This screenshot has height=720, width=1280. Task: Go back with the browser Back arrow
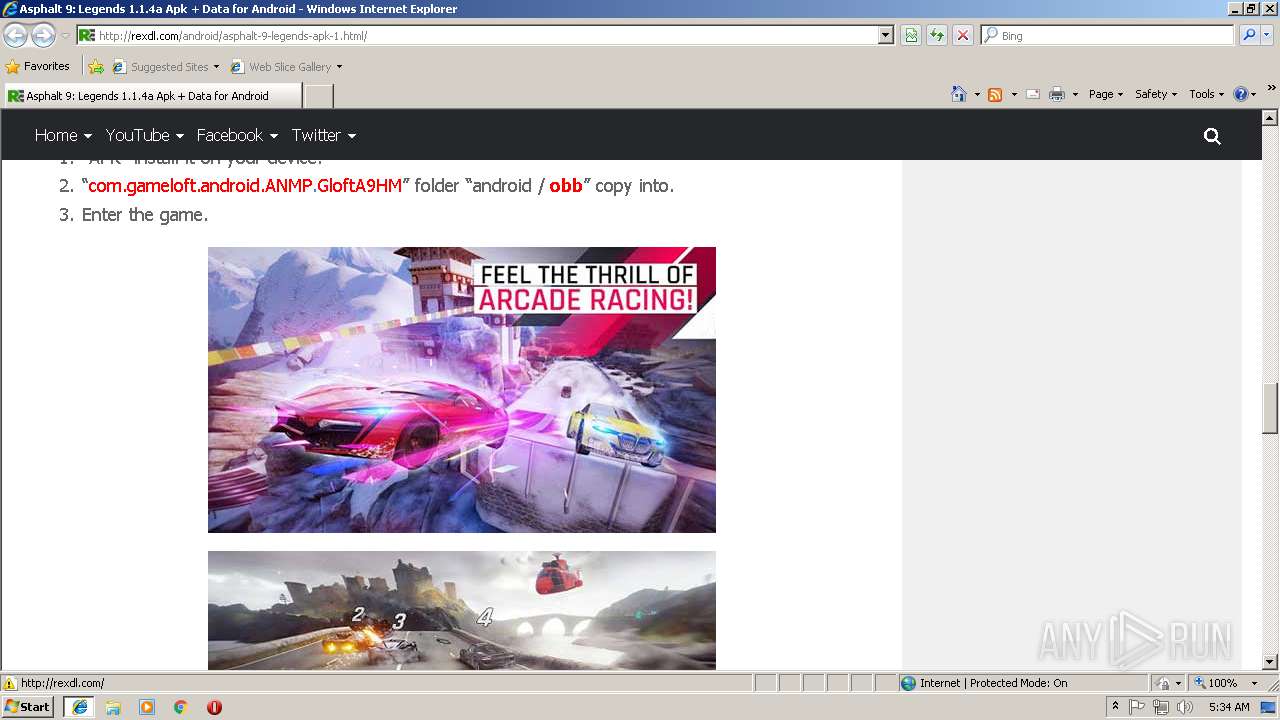tap(15, 36)
